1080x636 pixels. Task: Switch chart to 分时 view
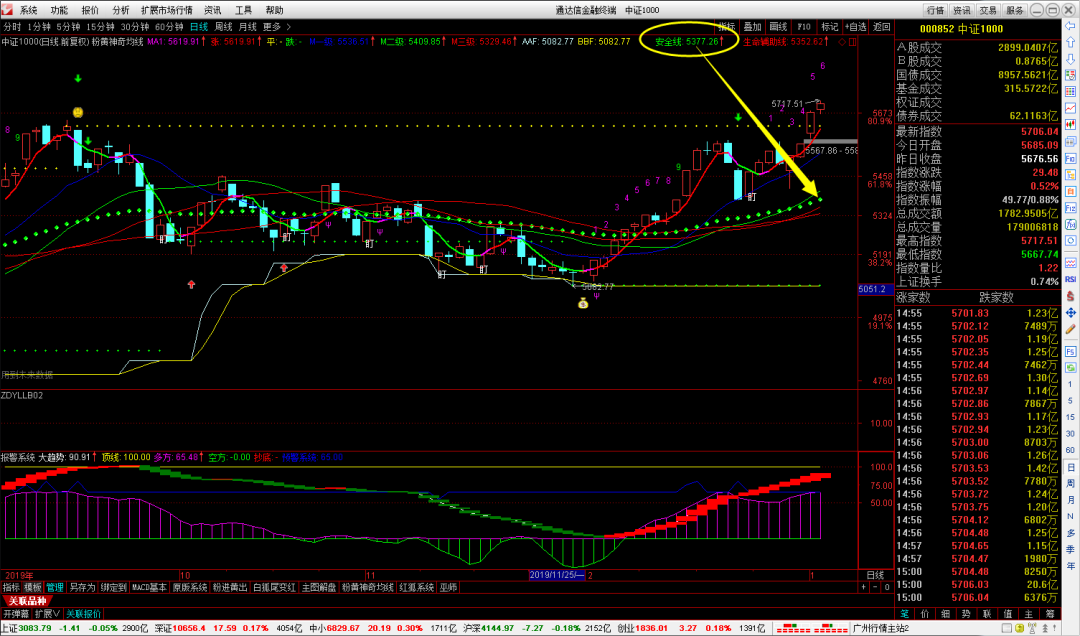pos(12,27)
